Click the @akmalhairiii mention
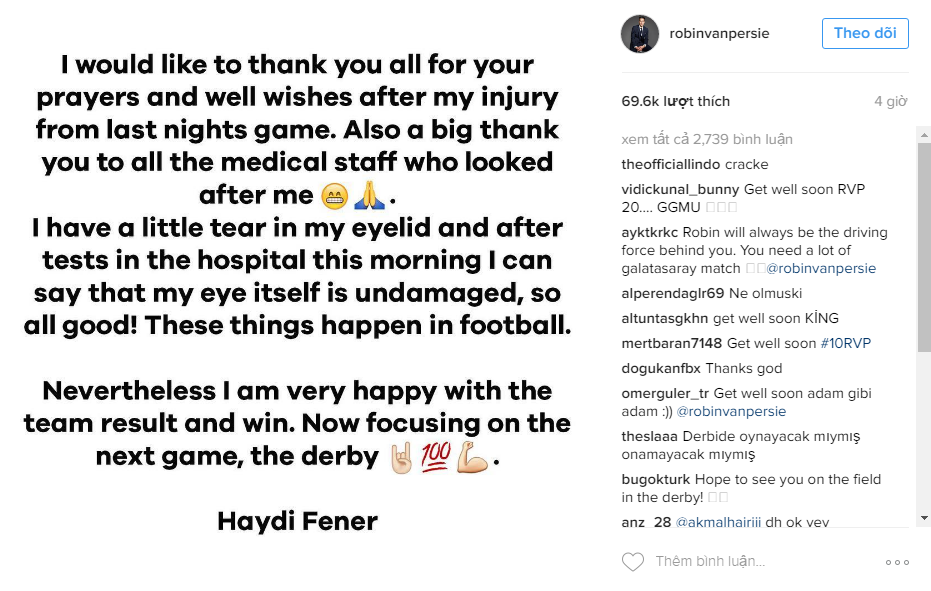This screenshot has height=591, width=931. pos(718,522)
